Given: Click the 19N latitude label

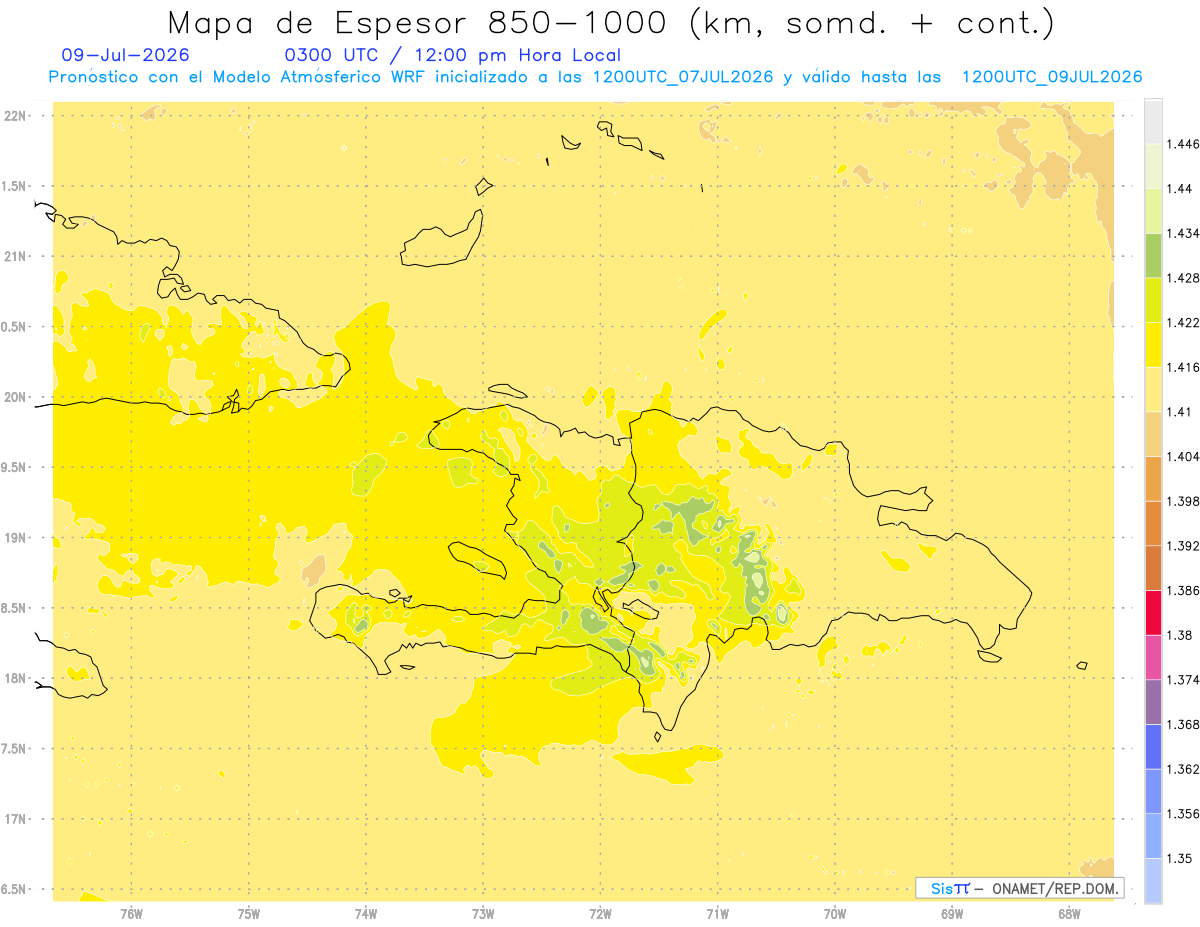Looking at the screenshot, I should coord(17,538).
